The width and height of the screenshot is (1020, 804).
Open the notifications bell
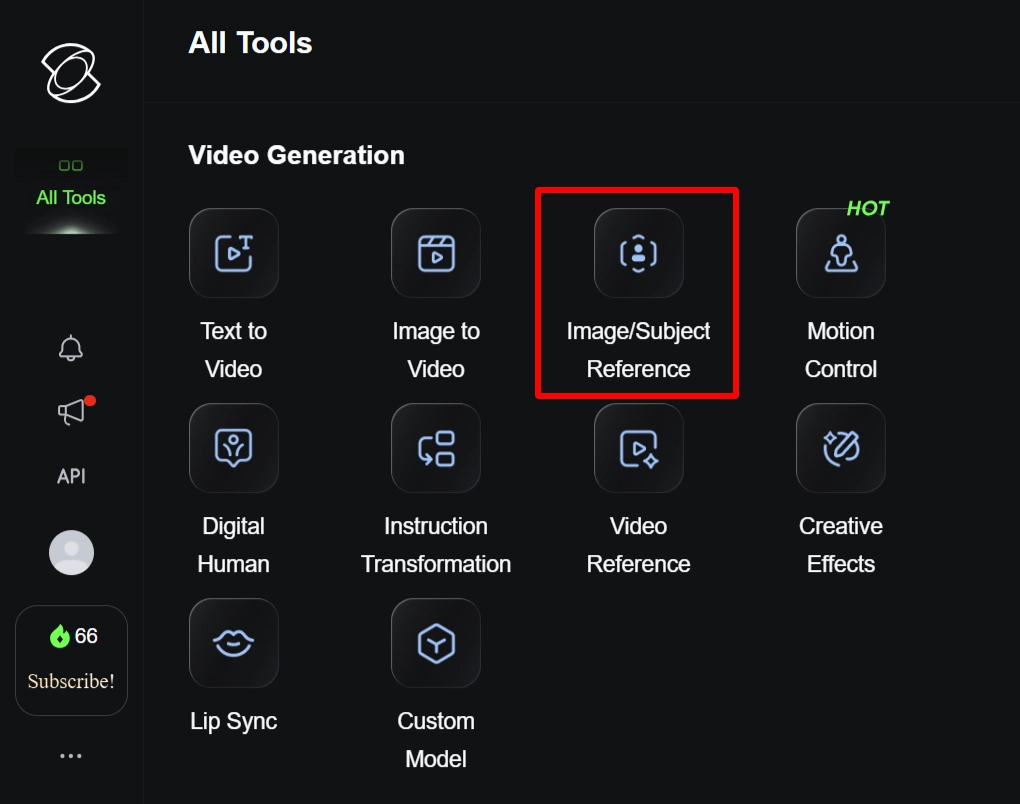tap(71, 349)
